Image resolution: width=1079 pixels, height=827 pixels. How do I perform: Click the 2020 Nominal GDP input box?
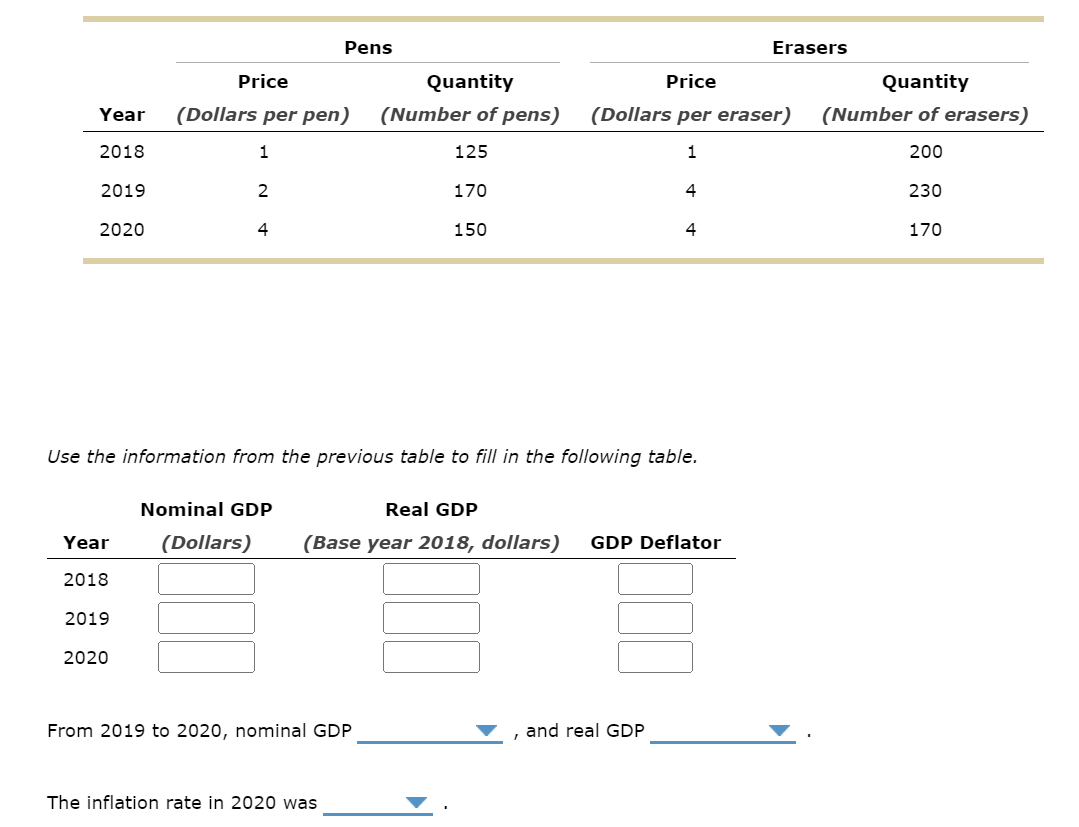click(205, 657)
